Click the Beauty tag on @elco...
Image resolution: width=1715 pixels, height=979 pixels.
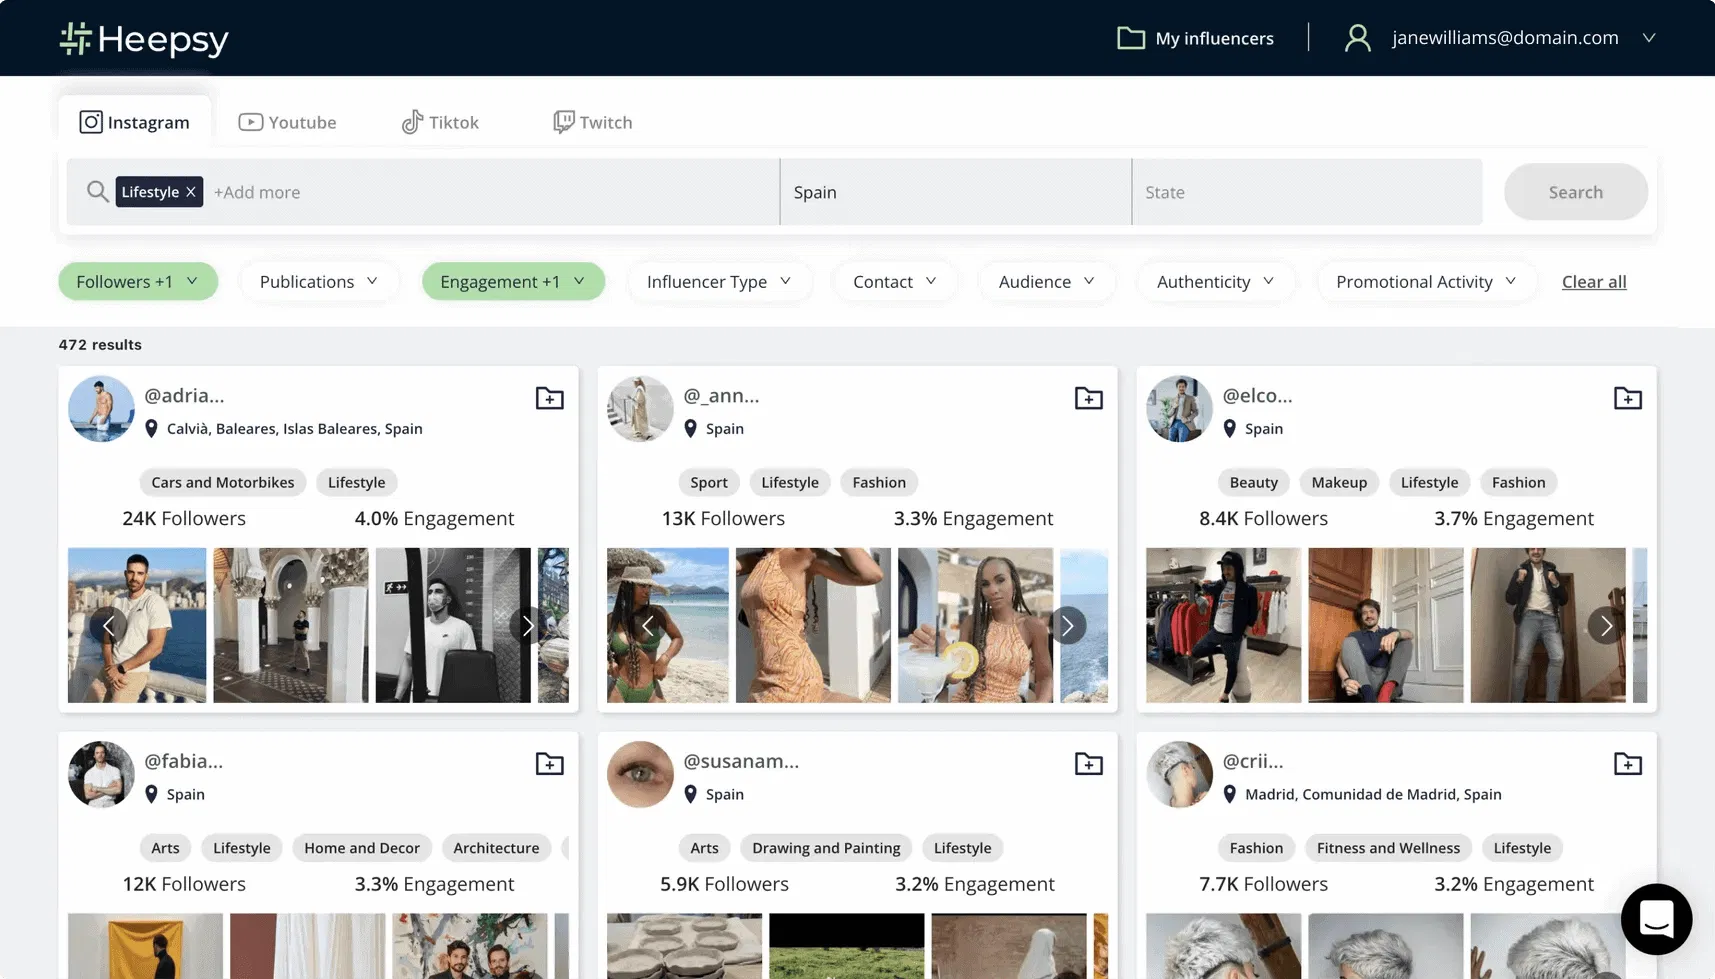tap(1254, 482)
